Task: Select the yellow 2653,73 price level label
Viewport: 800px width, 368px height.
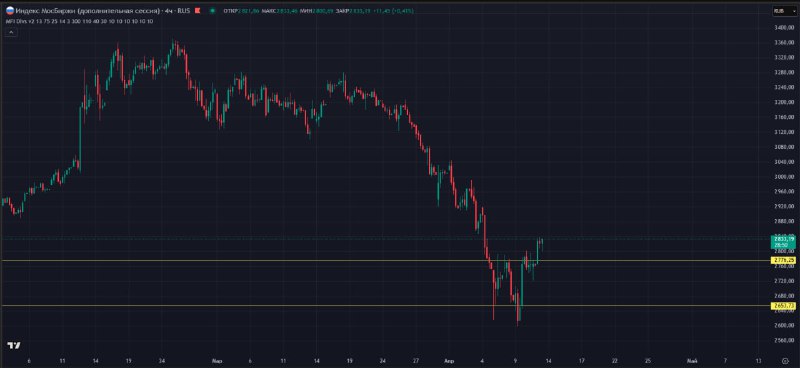Action: pyautogui.click(x=783, y=306)
